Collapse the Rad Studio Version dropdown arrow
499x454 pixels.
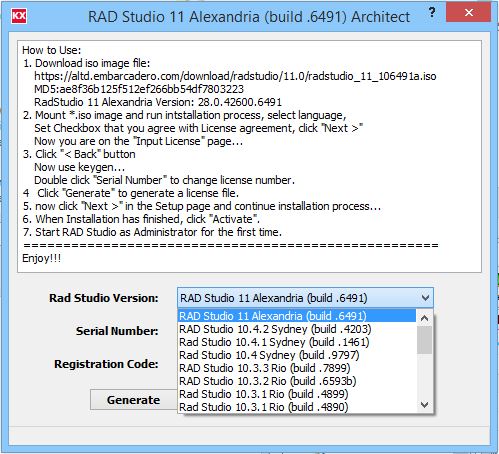click(425, 298)
